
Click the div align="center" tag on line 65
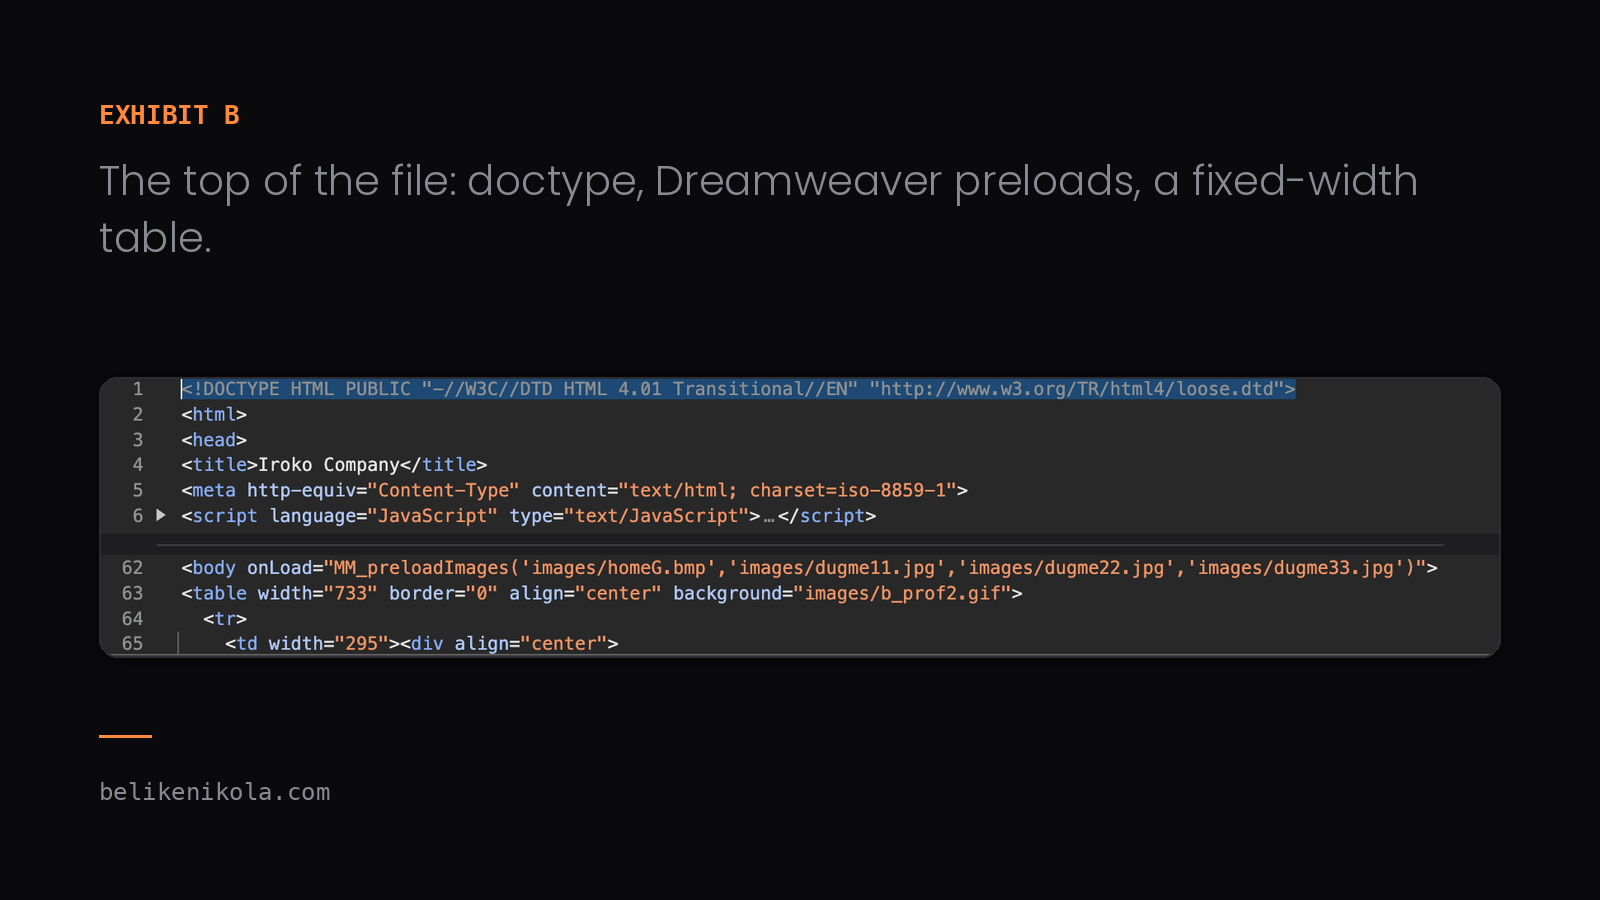pos(510,643)
